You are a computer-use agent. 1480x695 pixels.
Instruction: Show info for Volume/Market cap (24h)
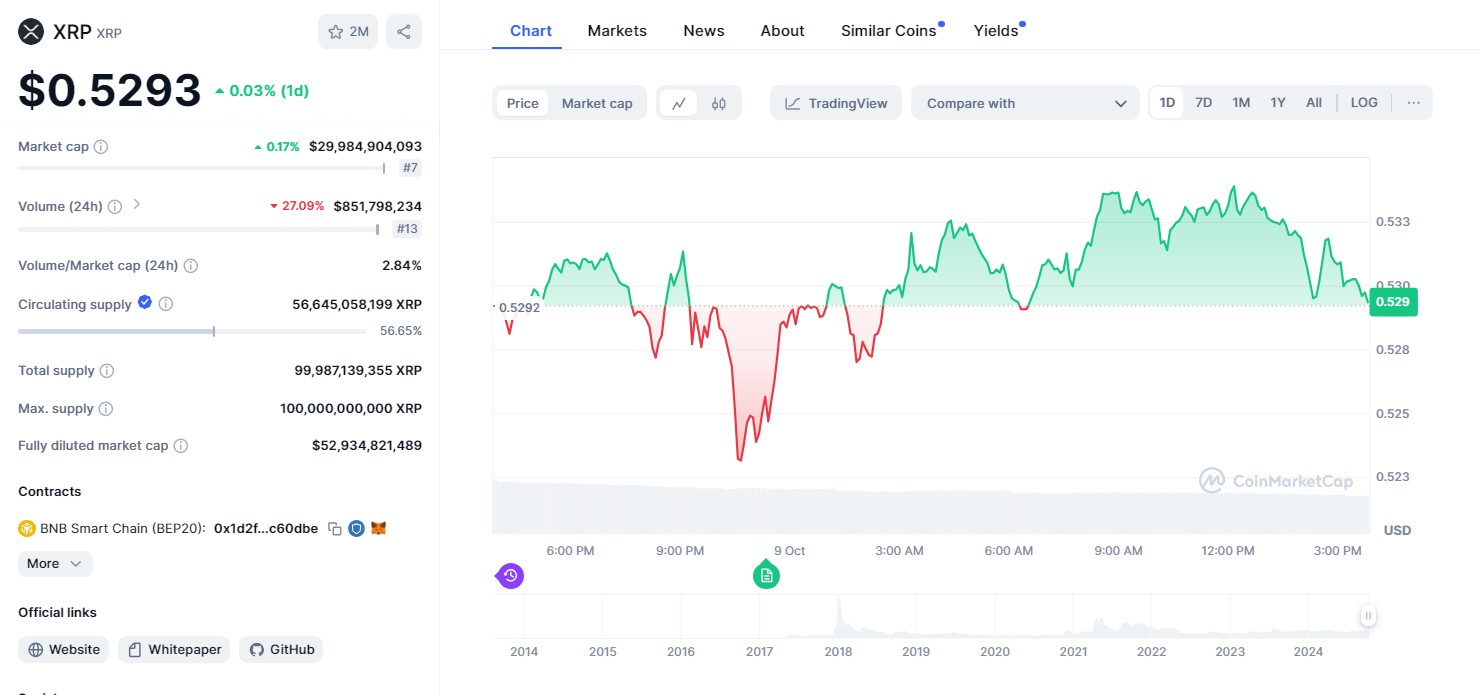[191, 266]
